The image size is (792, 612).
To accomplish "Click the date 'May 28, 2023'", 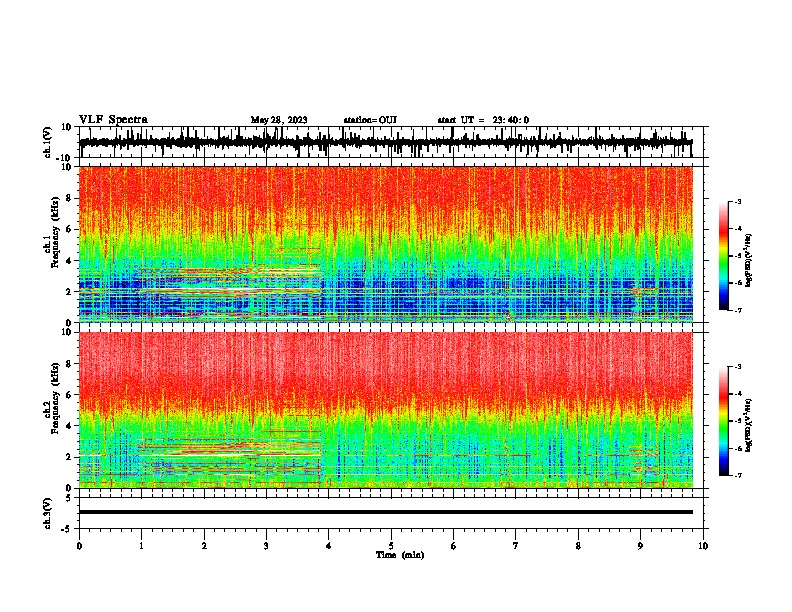I will coord(279,120).
